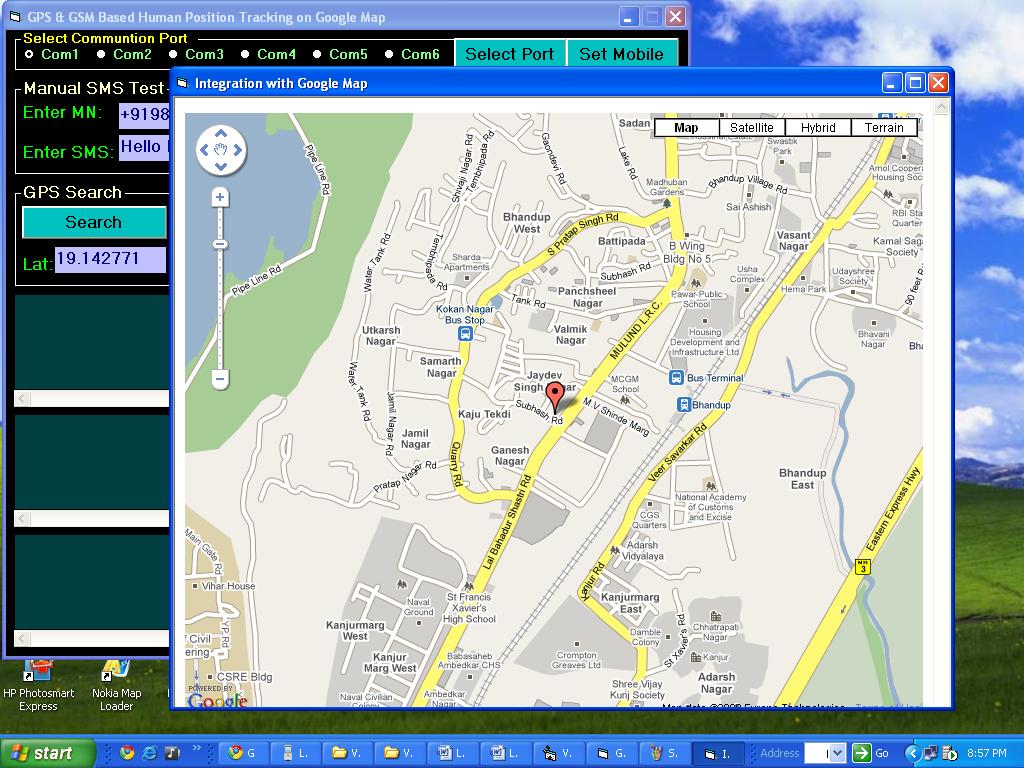
Task: Click the Battipada map label
Action: [622, 241]
